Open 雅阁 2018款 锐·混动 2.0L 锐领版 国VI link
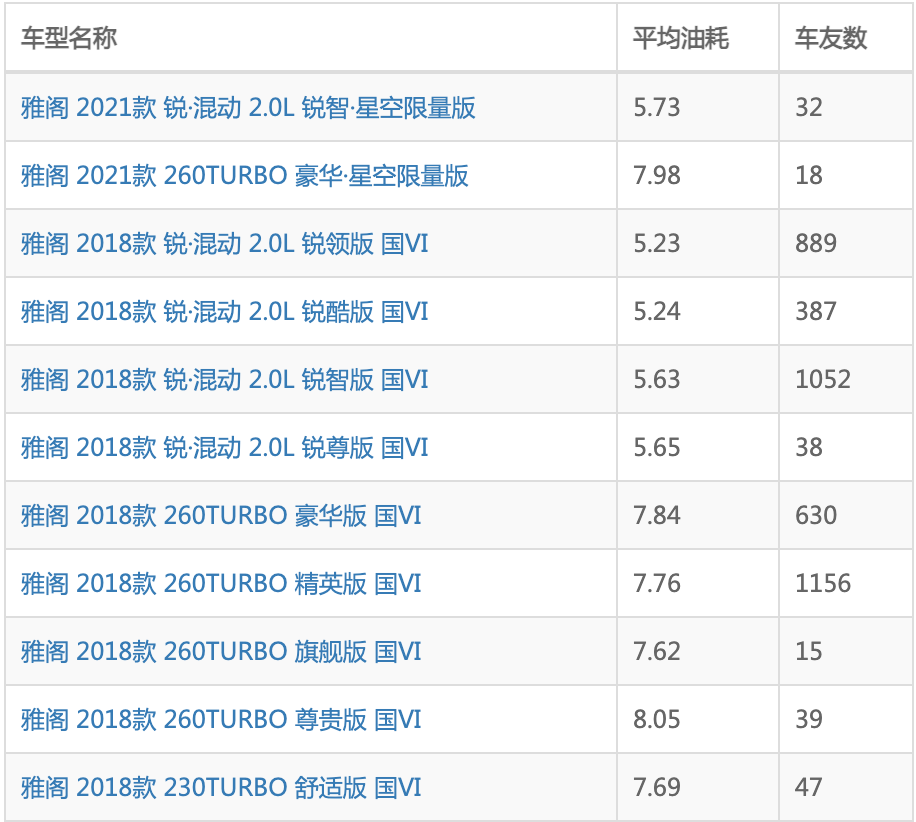916x822 pixels. point(225,244)
